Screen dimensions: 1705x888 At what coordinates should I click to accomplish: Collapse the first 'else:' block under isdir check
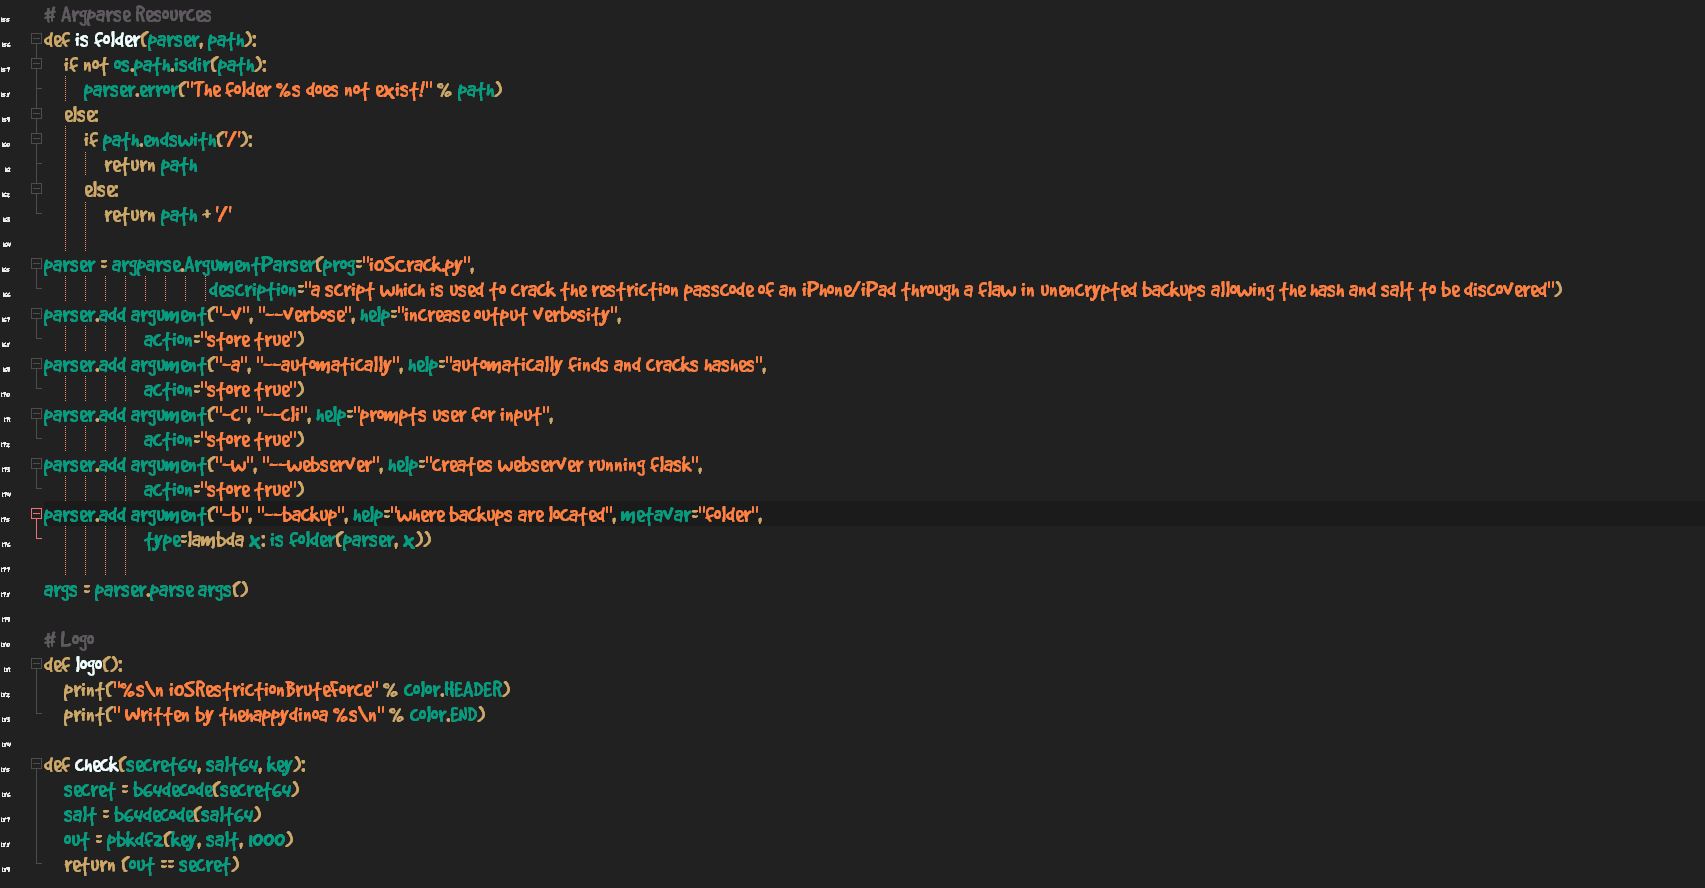pos(36,114)
